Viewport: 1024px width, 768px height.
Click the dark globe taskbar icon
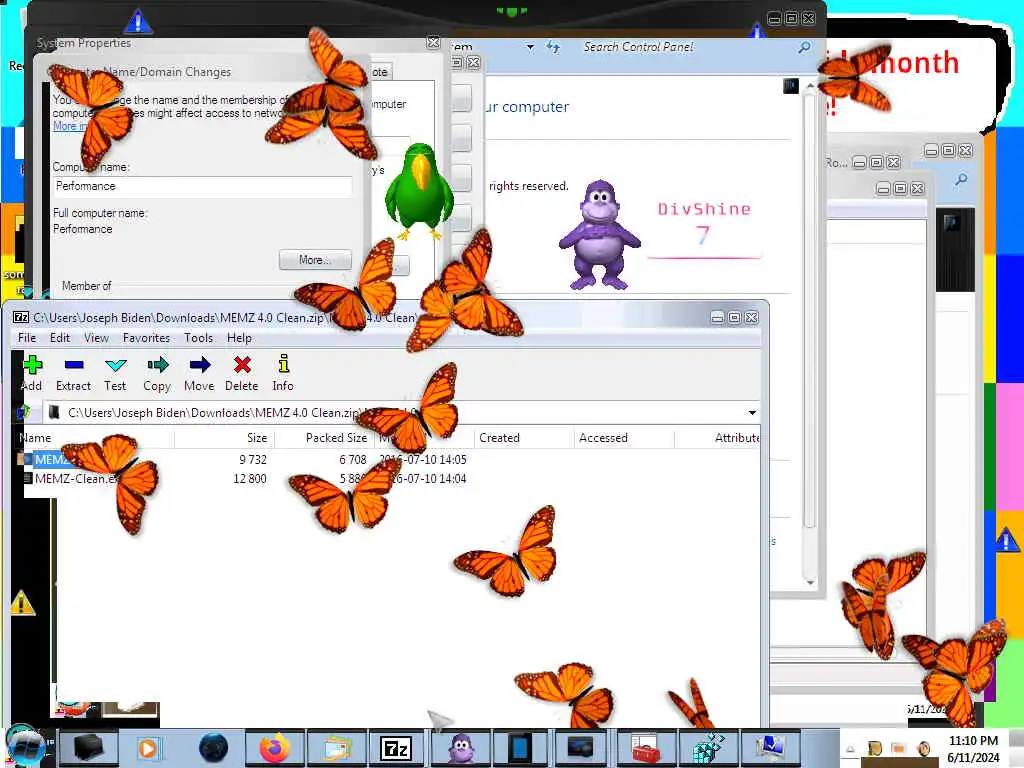click(x=214, y=748)
